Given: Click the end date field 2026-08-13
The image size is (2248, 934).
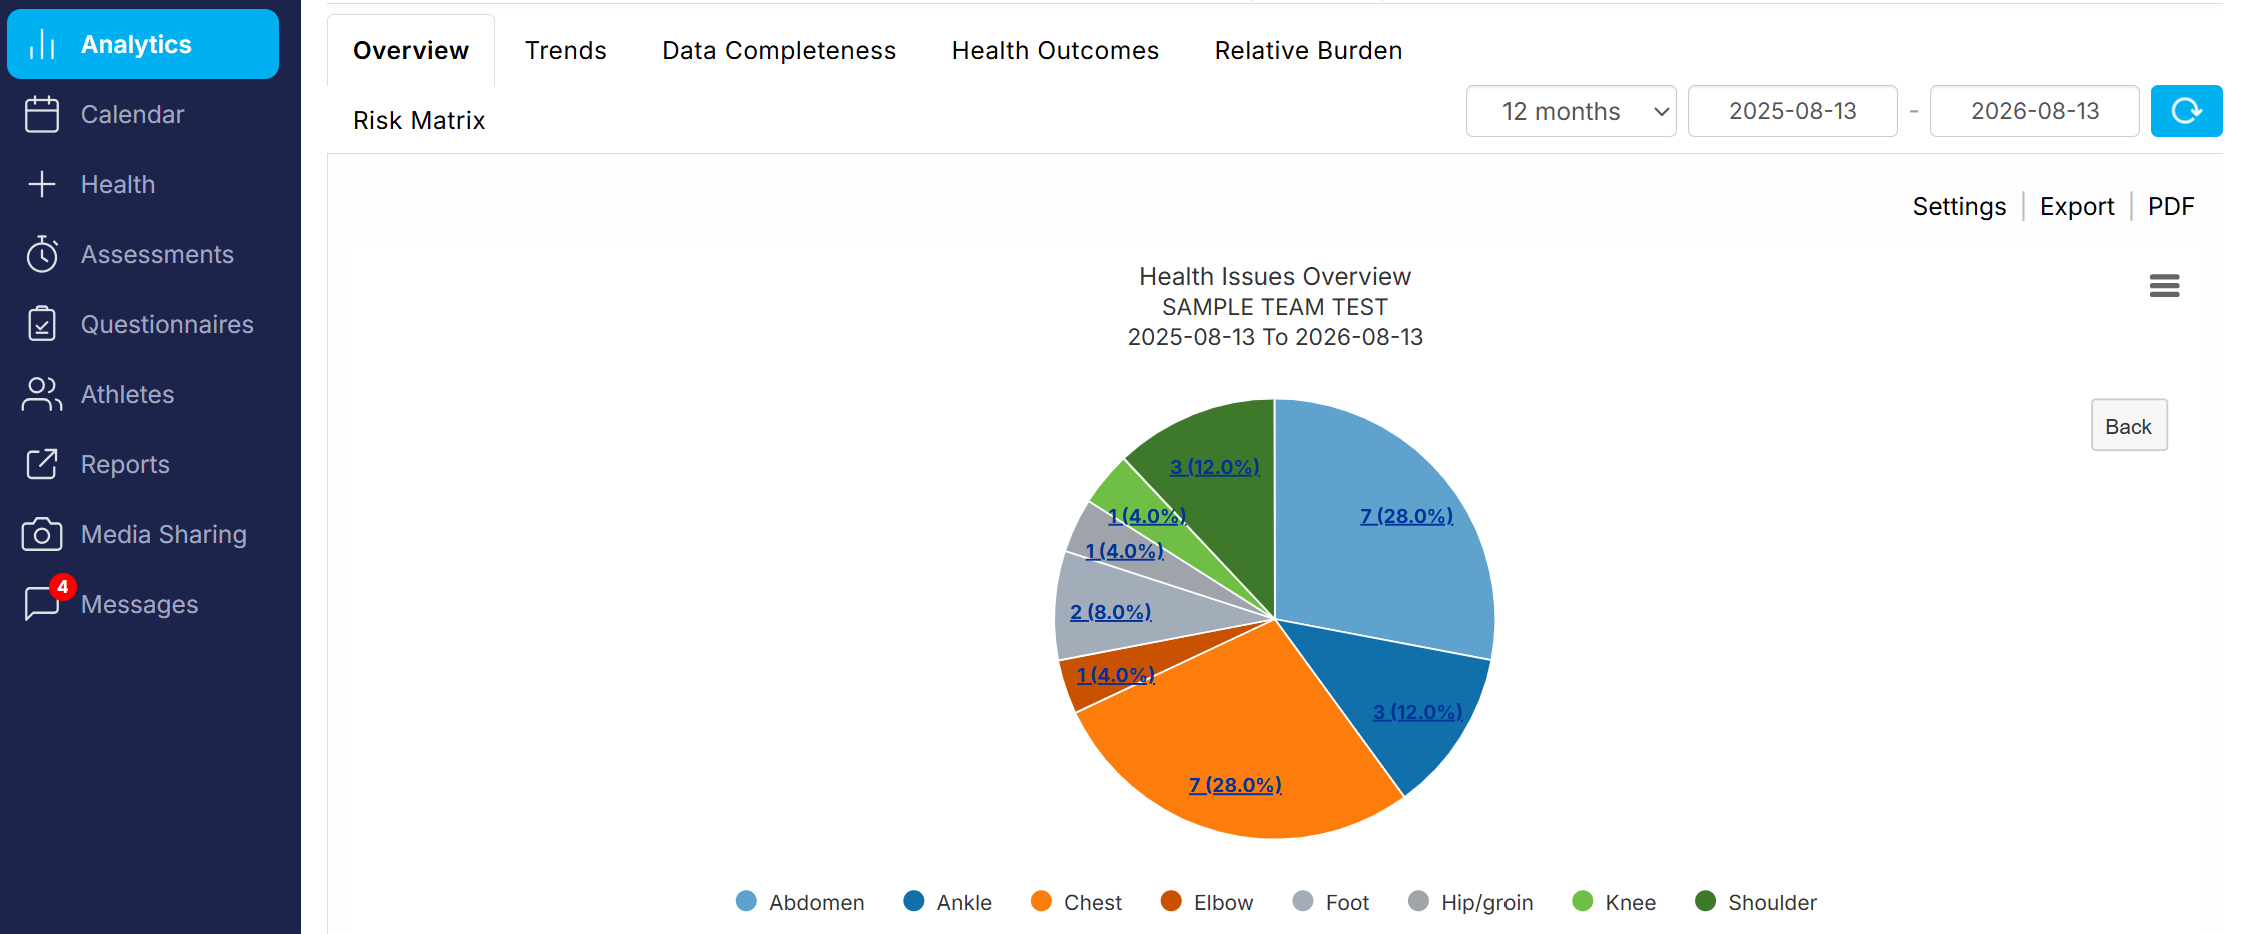Looking at the screenshot, I should (x=2035, y=111).
